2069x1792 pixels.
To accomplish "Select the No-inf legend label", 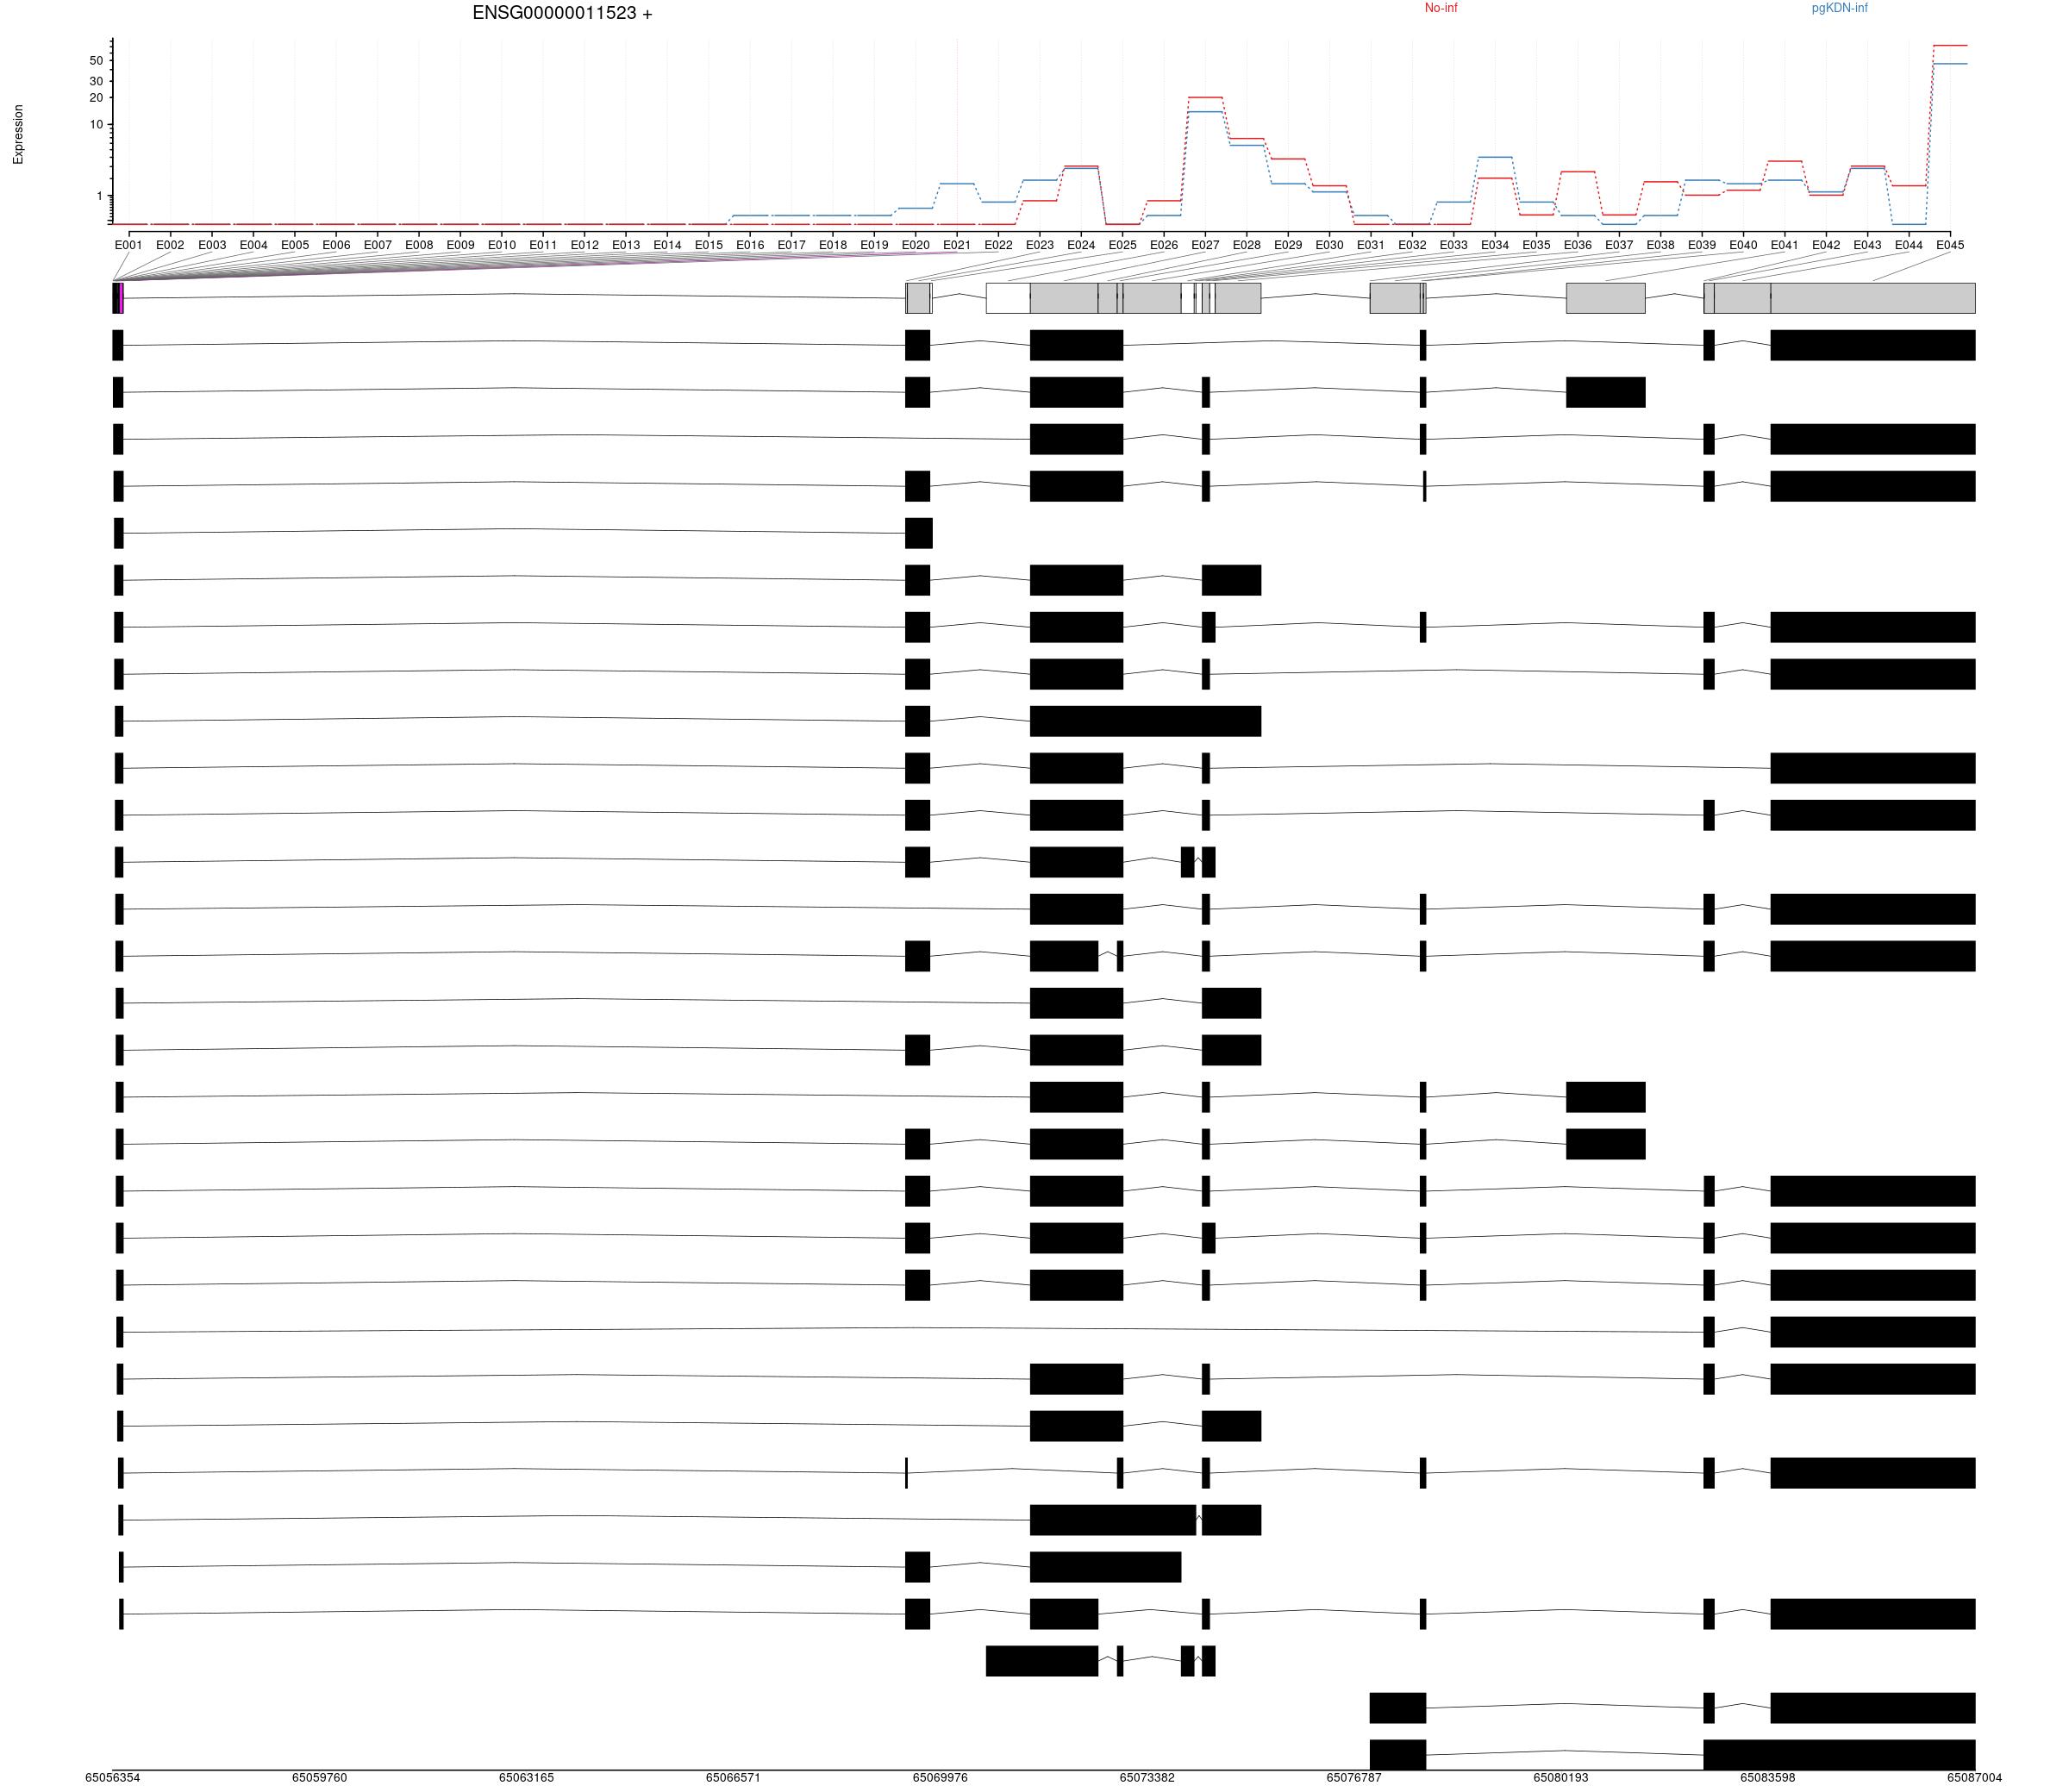I will click(1441, 8).
